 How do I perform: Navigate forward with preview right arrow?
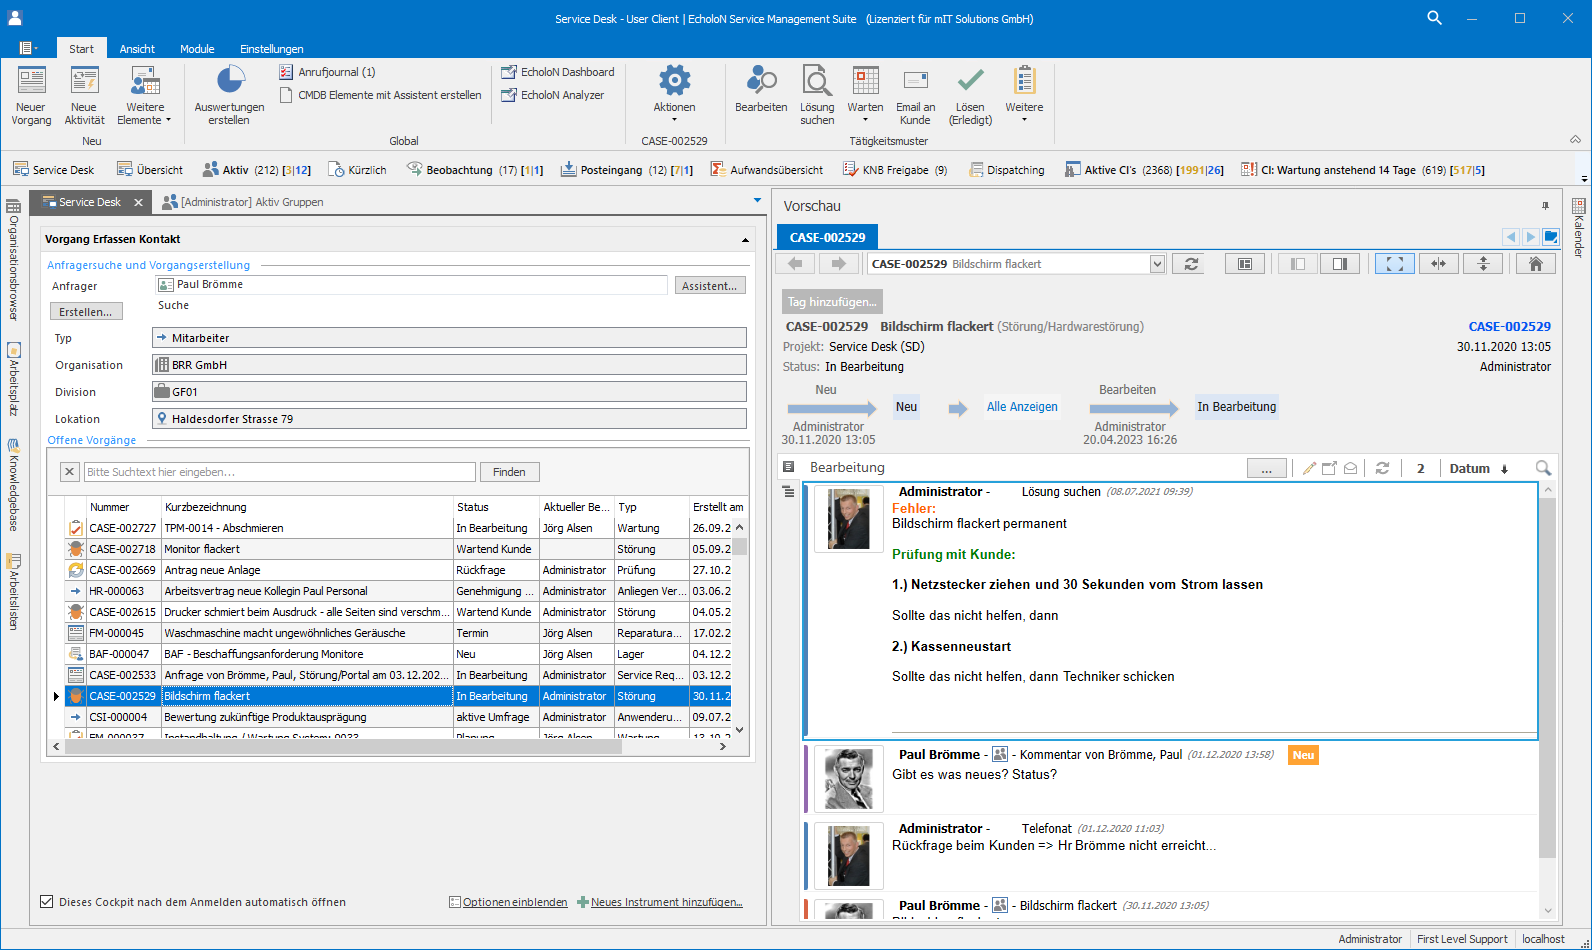839,264
